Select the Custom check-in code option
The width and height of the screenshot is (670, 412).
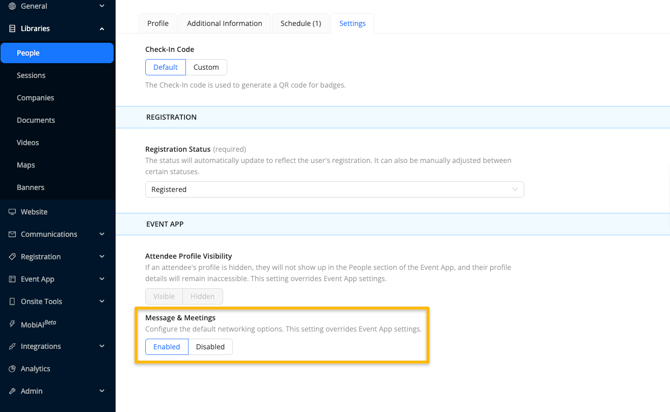pyautogui.click(x=206, y=67)
